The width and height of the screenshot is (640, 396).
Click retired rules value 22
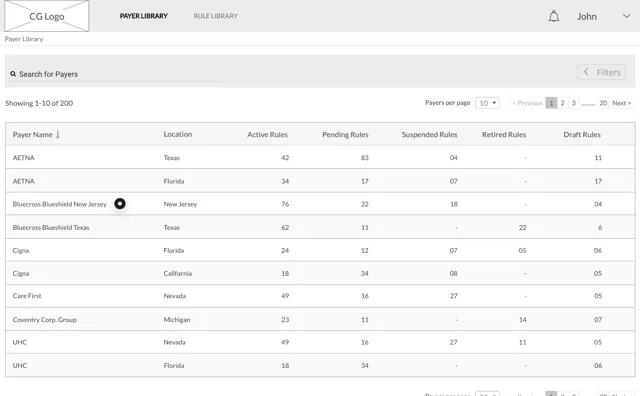pyautogui.click(x=522, y=227)
